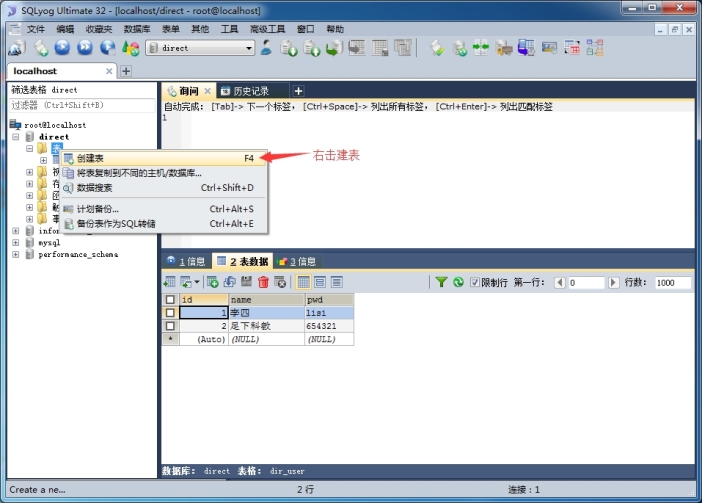Switch to the 3 信息 result tab
702x503 pixels.
pyautogui.click(x=297, y=261)
